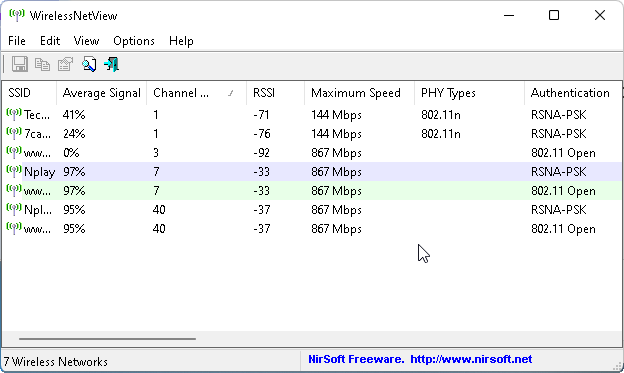Click RSNA-PSK in the Nplay row
This screenshot has height=373, width=624.
pyautogui.click(x=559, y=172)
